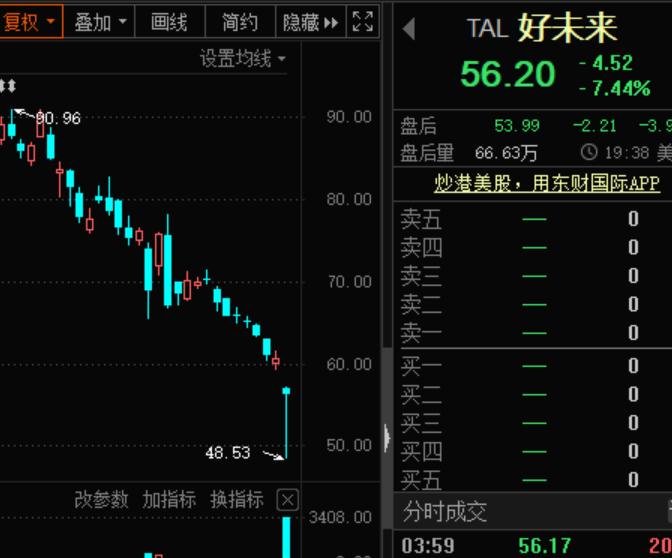
Task: Toggle the 隐藏 hide panel button
Action: click(x=310, y=21)
